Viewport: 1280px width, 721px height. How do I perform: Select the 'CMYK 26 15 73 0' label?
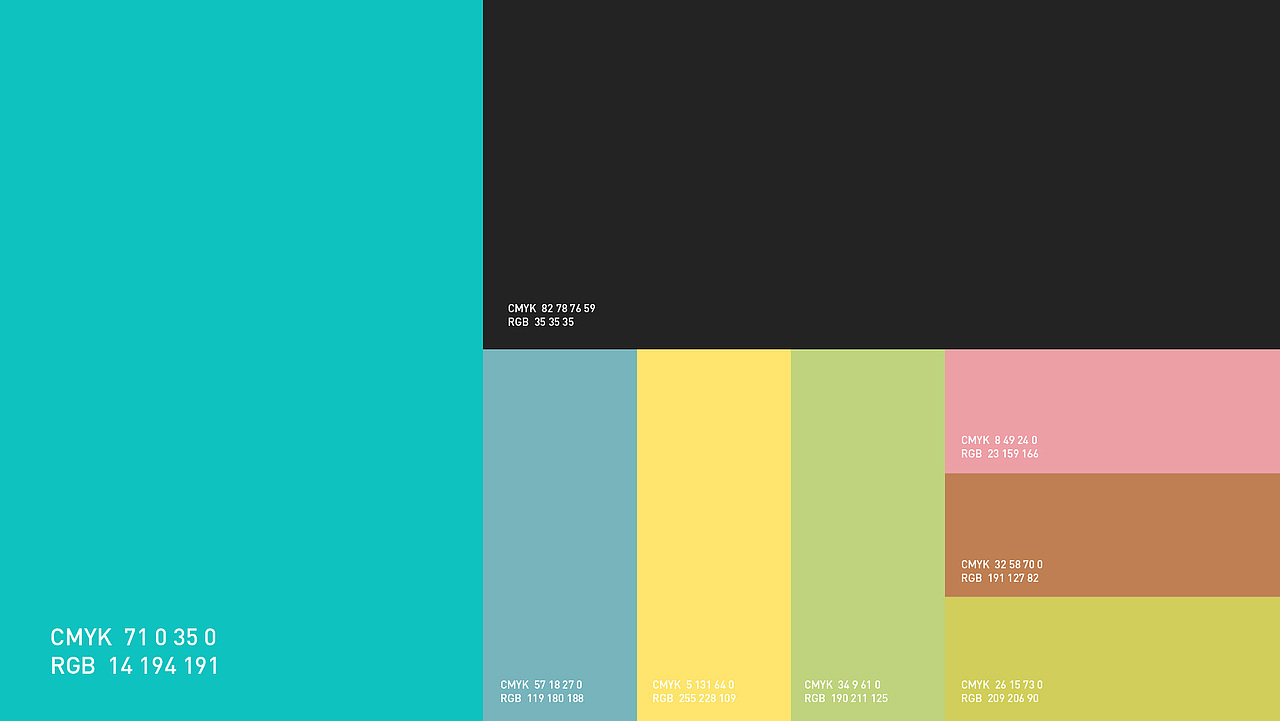coord(1002,685)
